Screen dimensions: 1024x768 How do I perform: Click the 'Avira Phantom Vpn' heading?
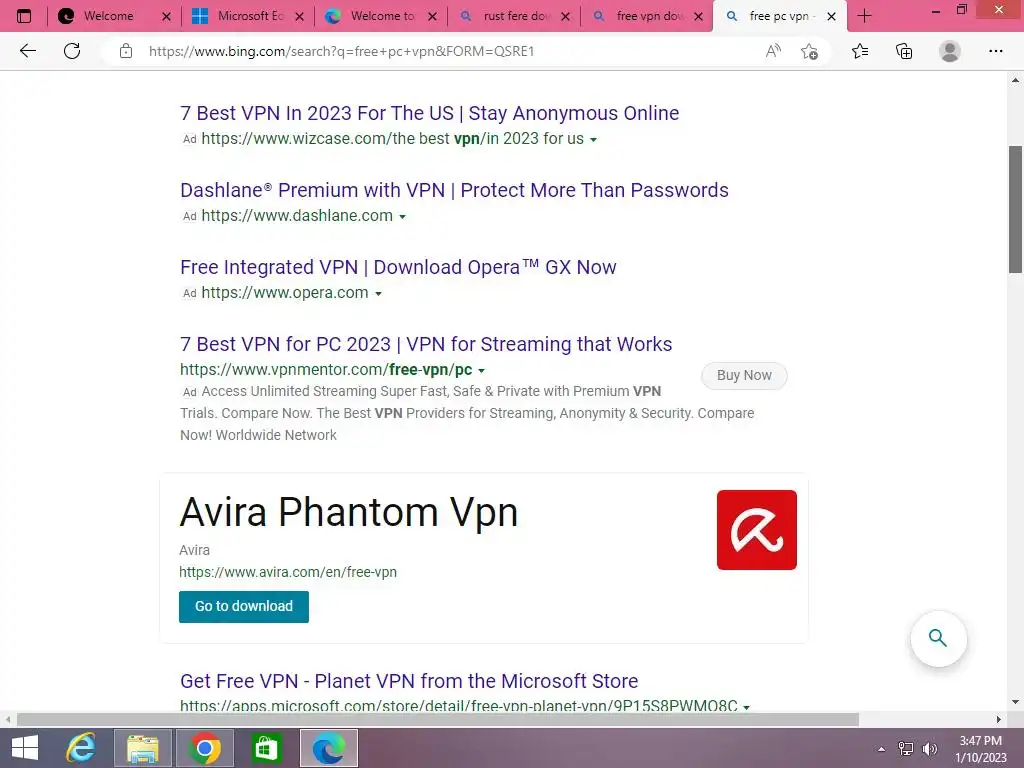(x=349, y=511)
